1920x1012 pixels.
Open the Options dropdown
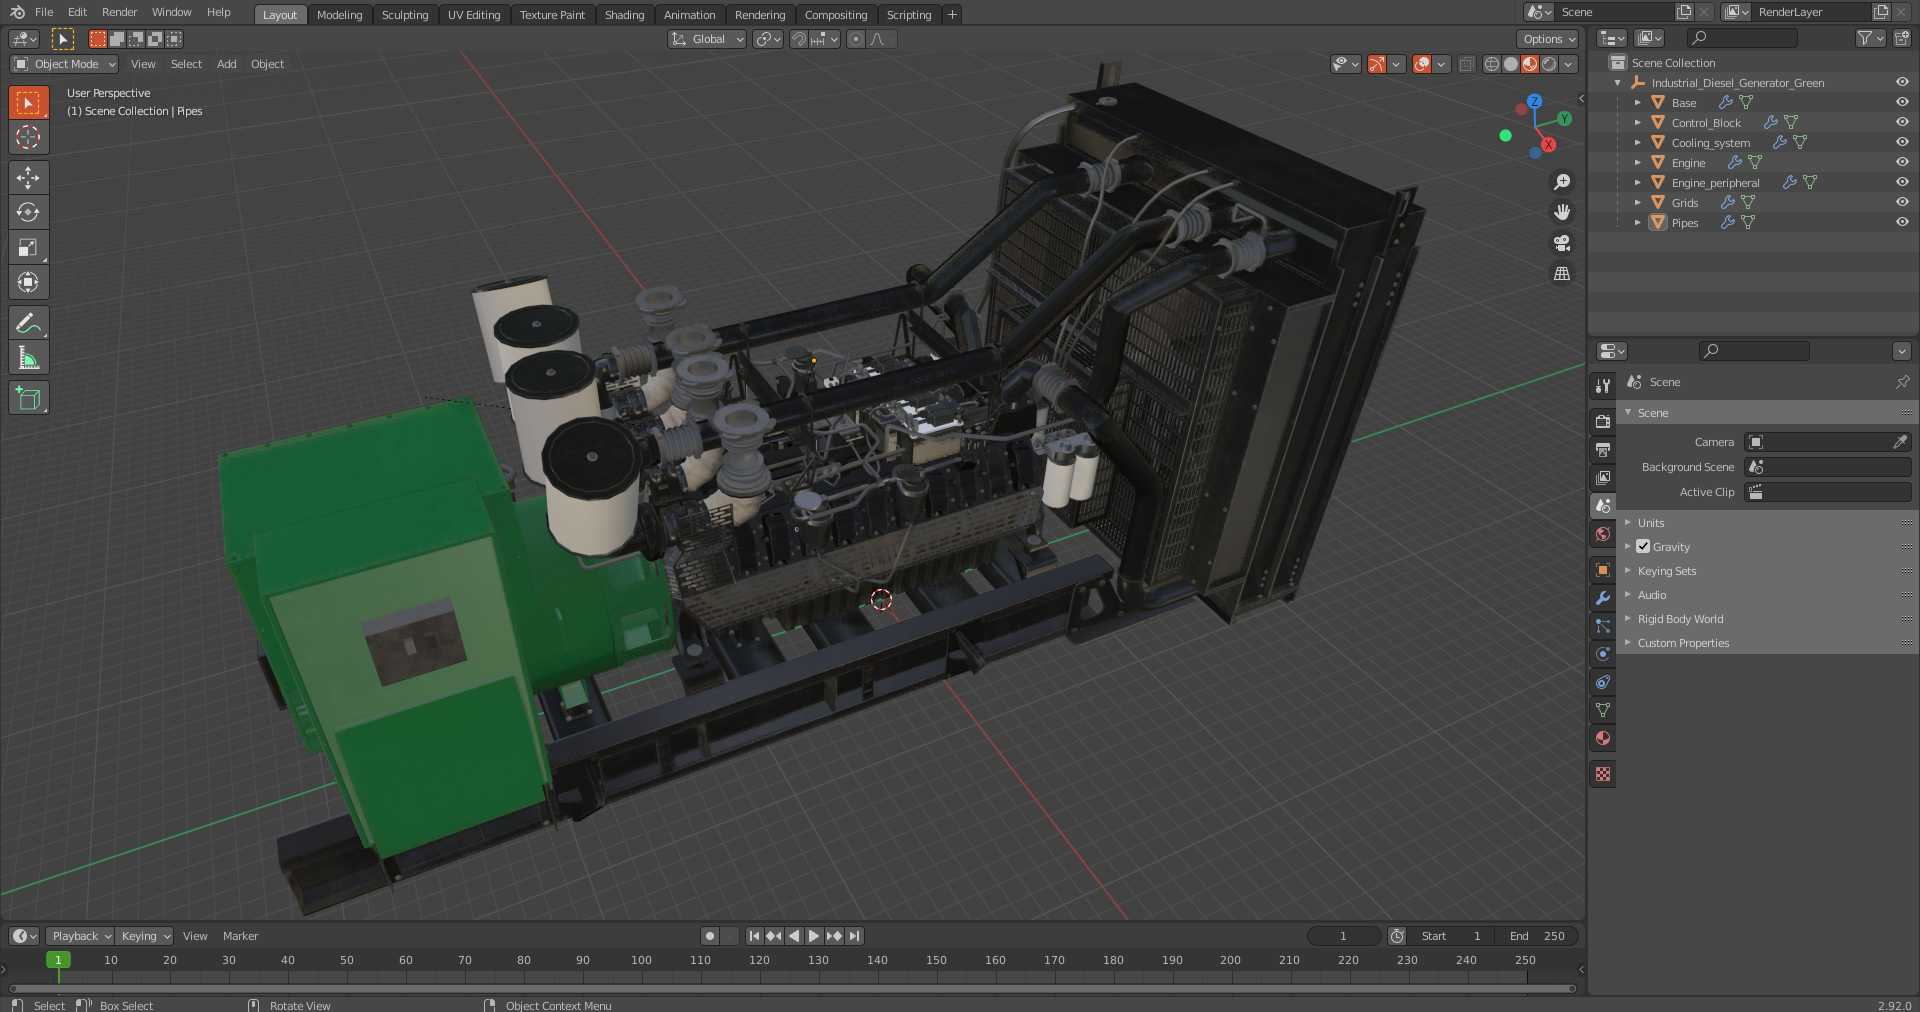[1548, 39]
